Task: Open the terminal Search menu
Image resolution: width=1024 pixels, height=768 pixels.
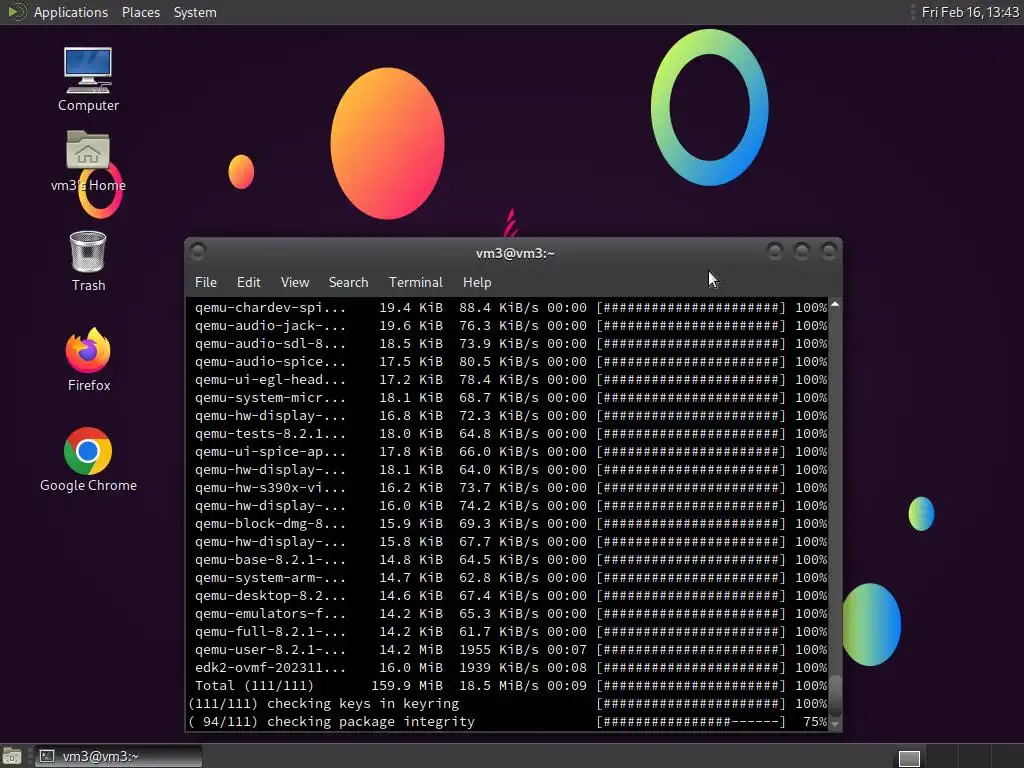Action: click(x=348, y=282)
